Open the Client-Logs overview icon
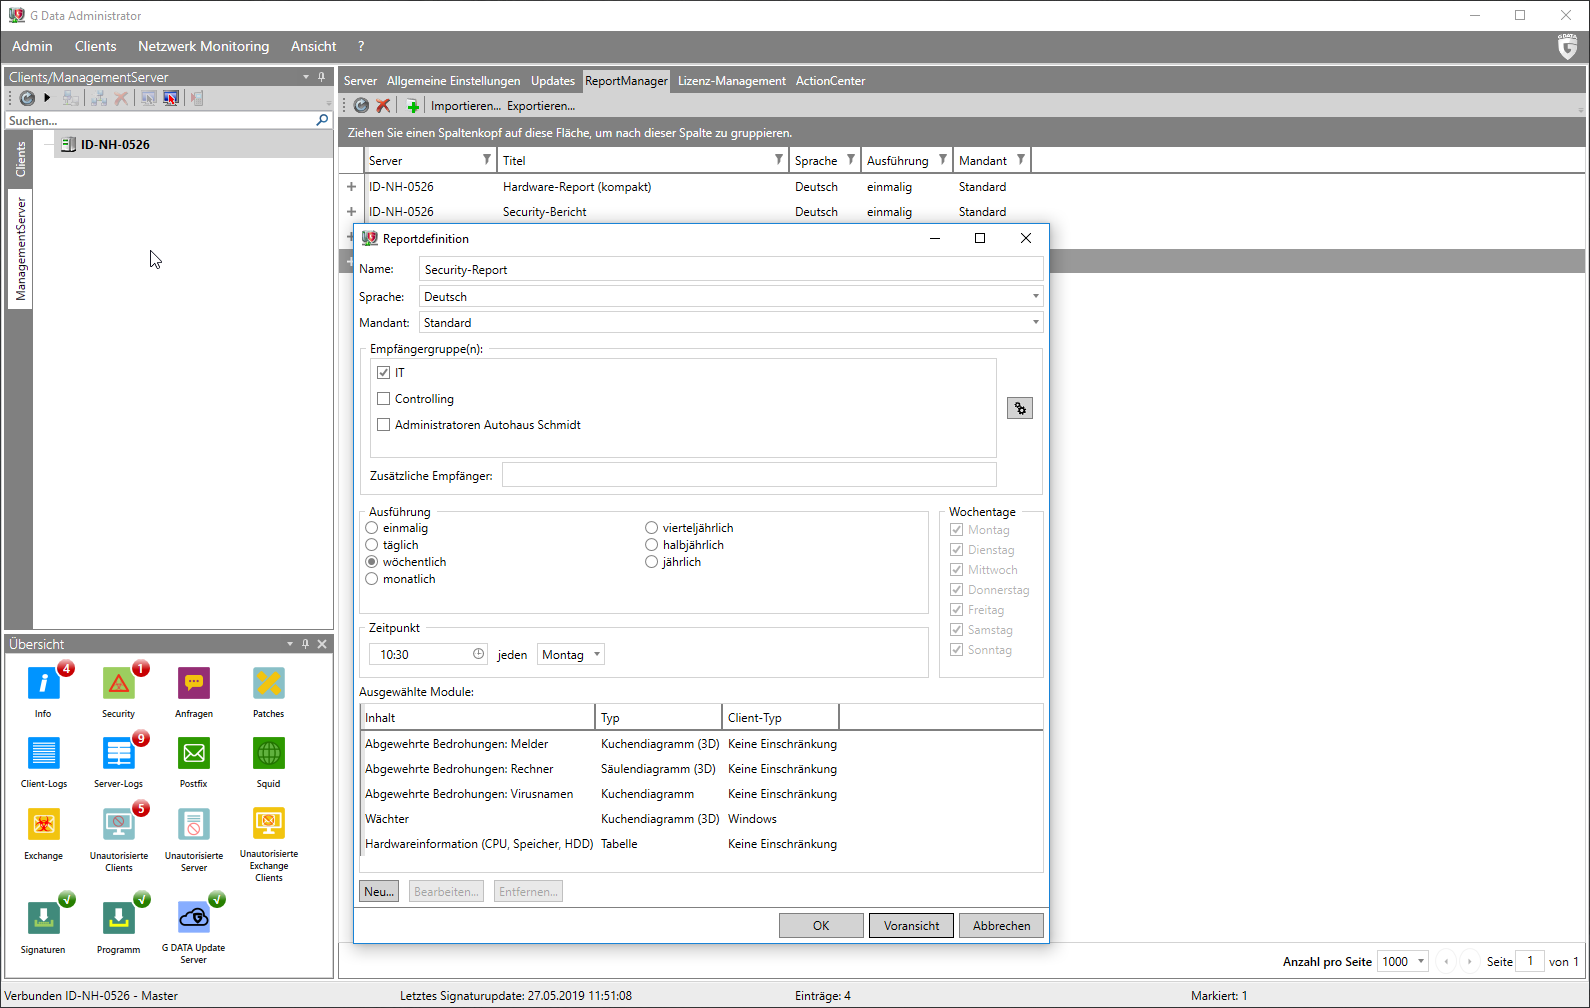1590x1008 pixels. point(43,754)
